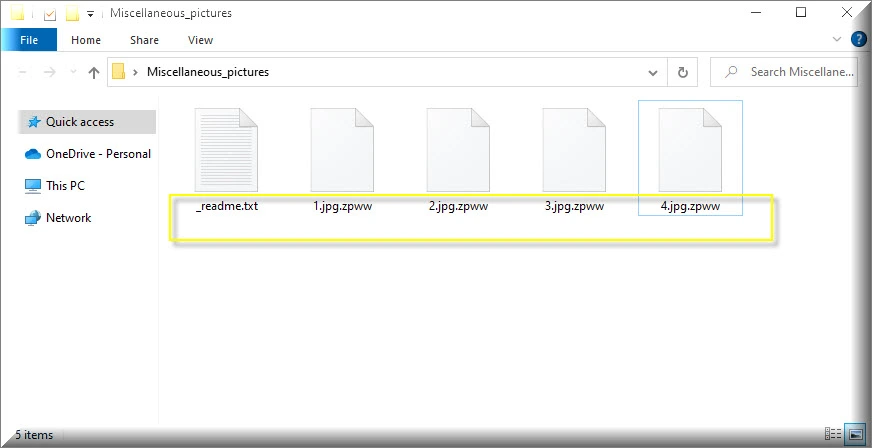Viewport: 872px width, 448px height.
Task: Open Windows Help question mark icon
Action: (859, 39)
